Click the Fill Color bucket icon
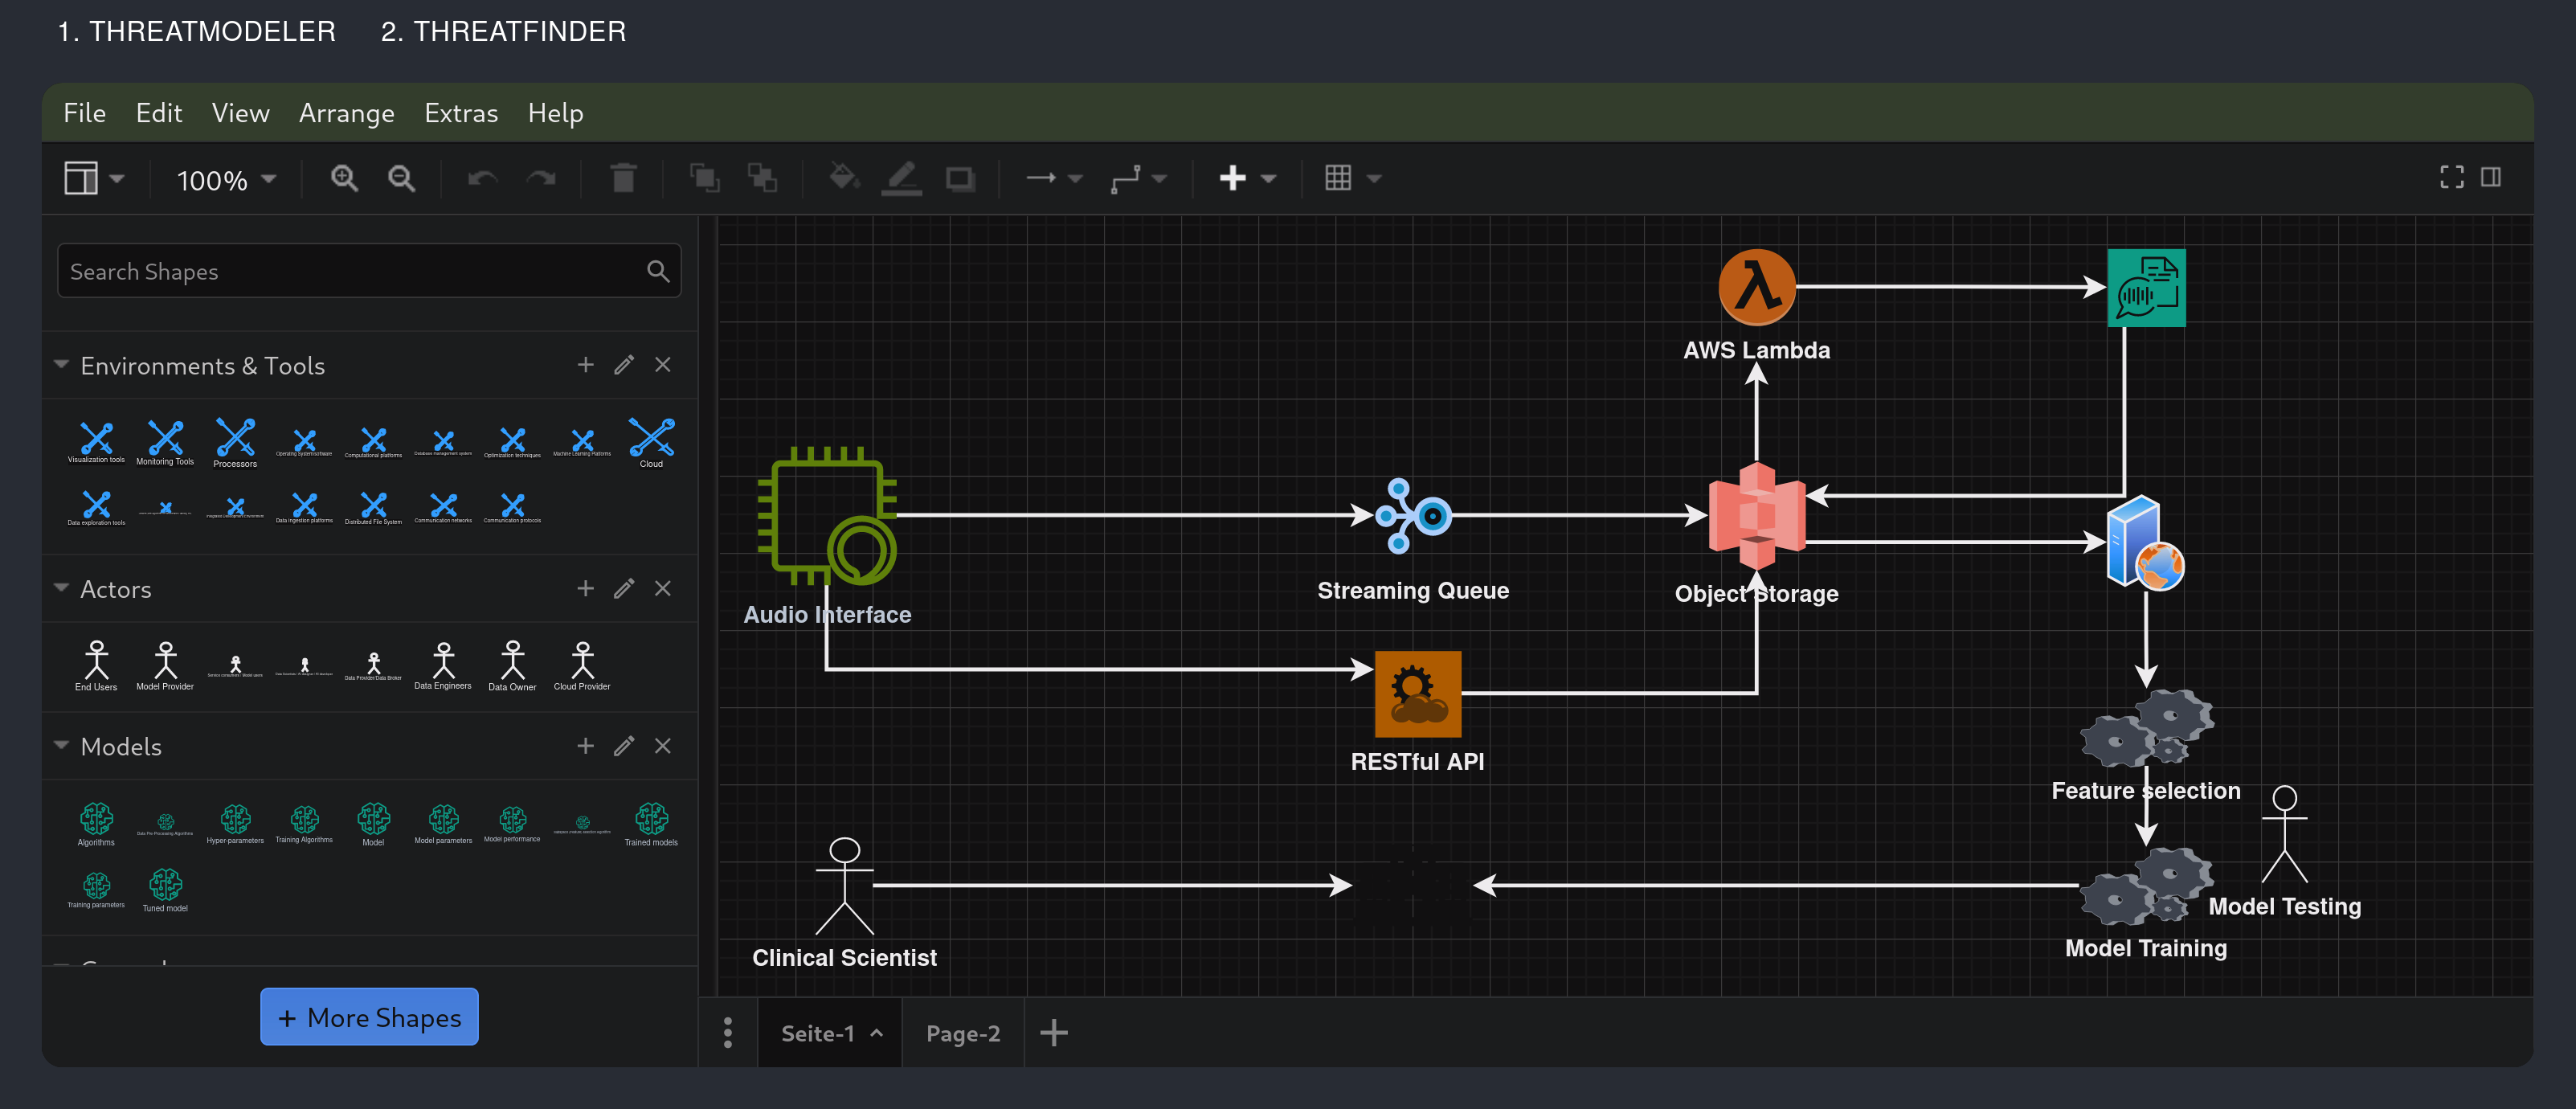 click(x=843, y=178)
